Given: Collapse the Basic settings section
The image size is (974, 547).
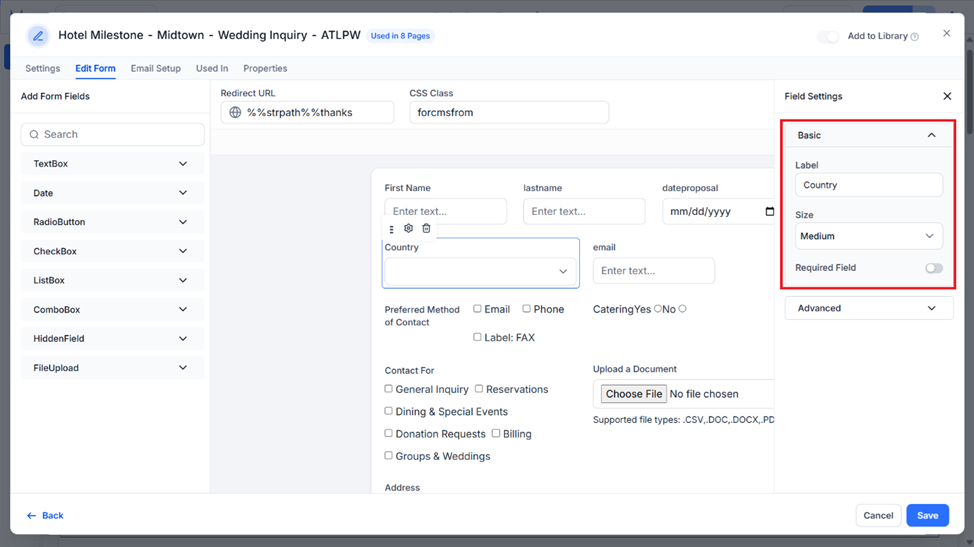Looking at the screenshot, I should coord(868,135).
